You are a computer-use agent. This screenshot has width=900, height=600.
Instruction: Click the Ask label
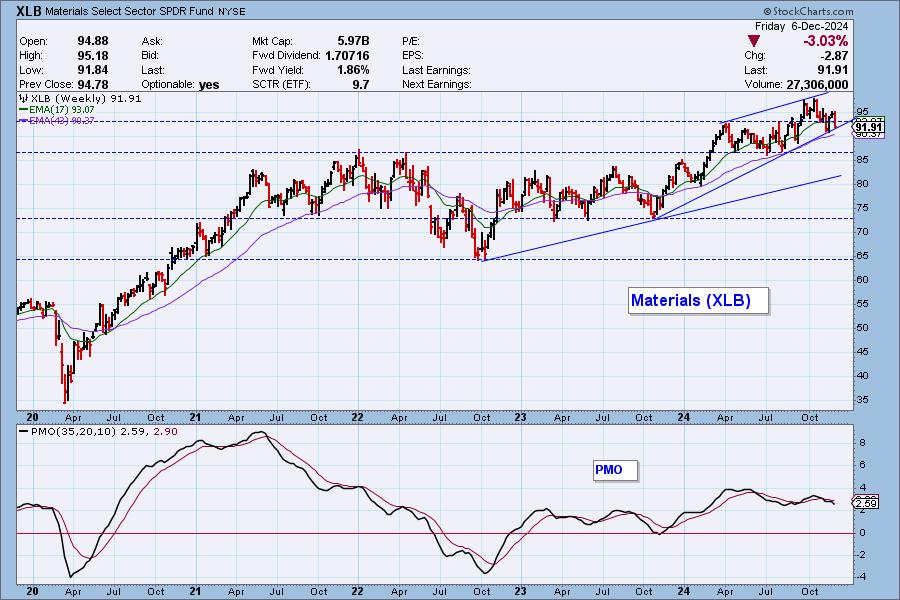[x=152, y=41]
